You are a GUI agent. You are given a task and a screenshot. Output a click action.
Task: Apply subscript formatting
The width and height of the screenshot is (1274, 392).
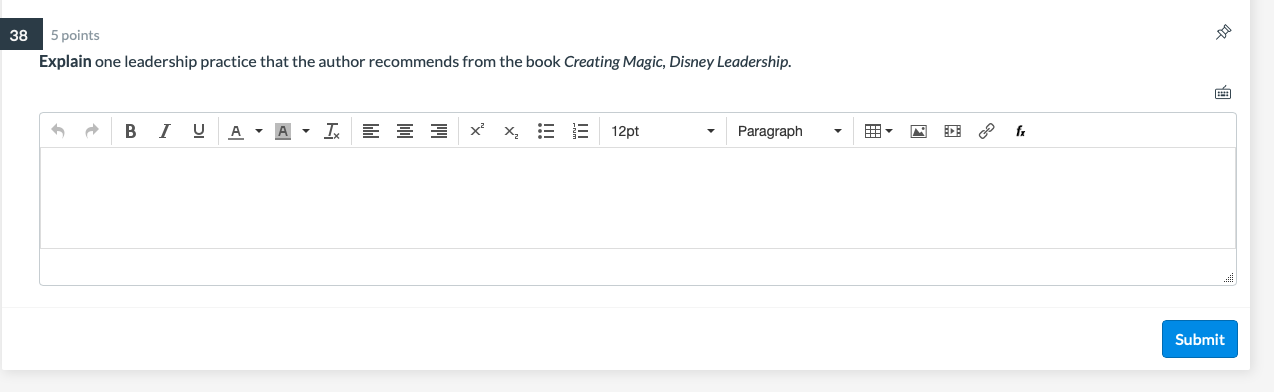(x=511, y=131)
